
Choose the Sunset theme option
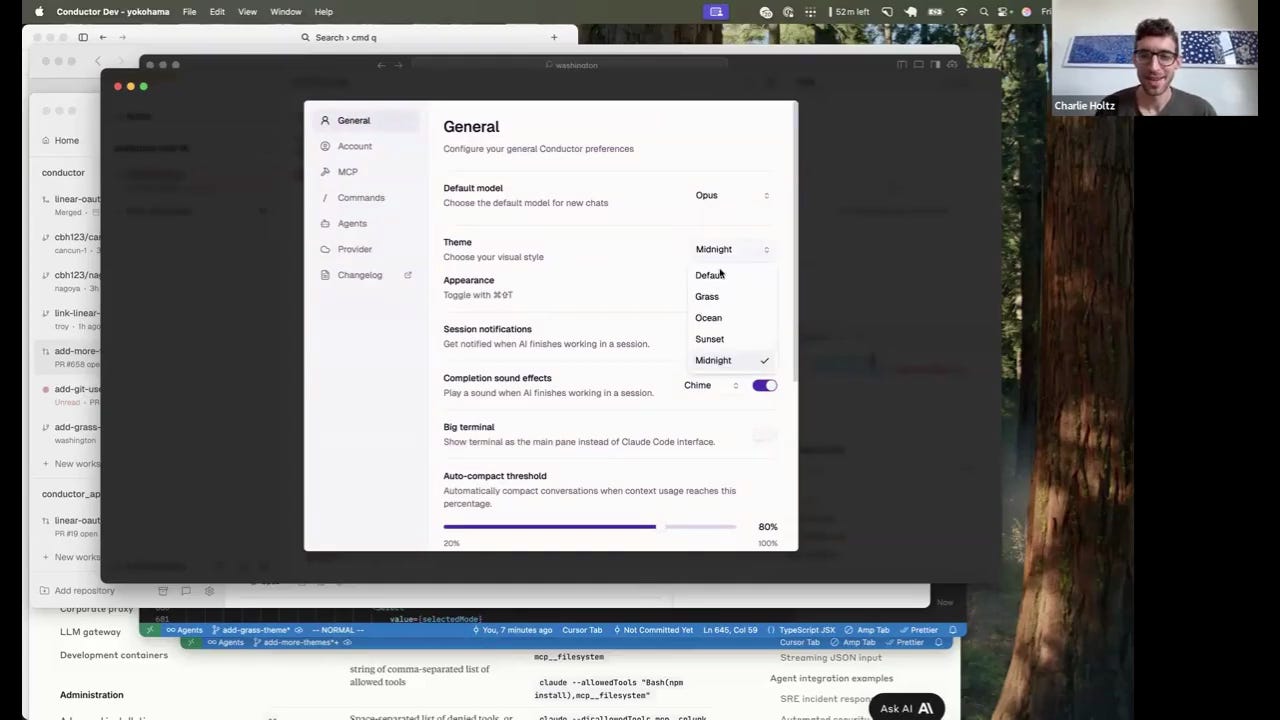(x=732, y=339)
